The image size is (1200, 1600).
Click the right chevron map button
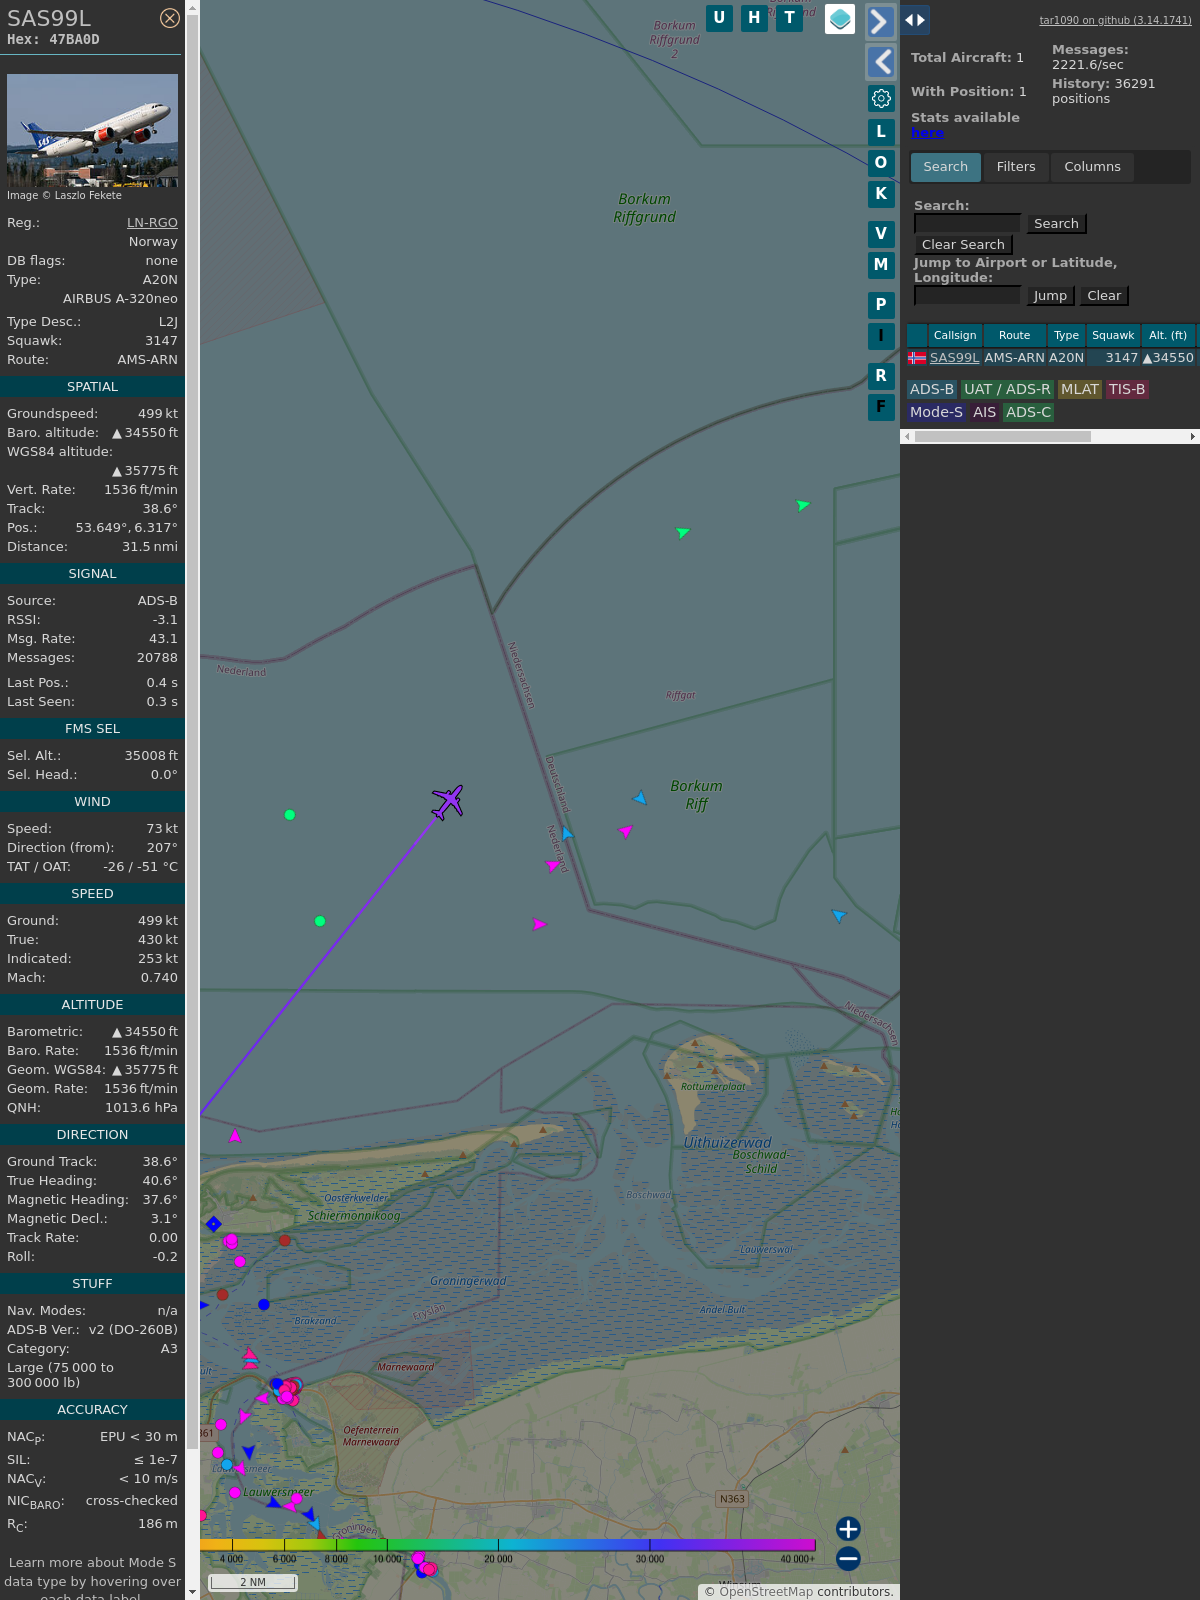coord(880,21)
